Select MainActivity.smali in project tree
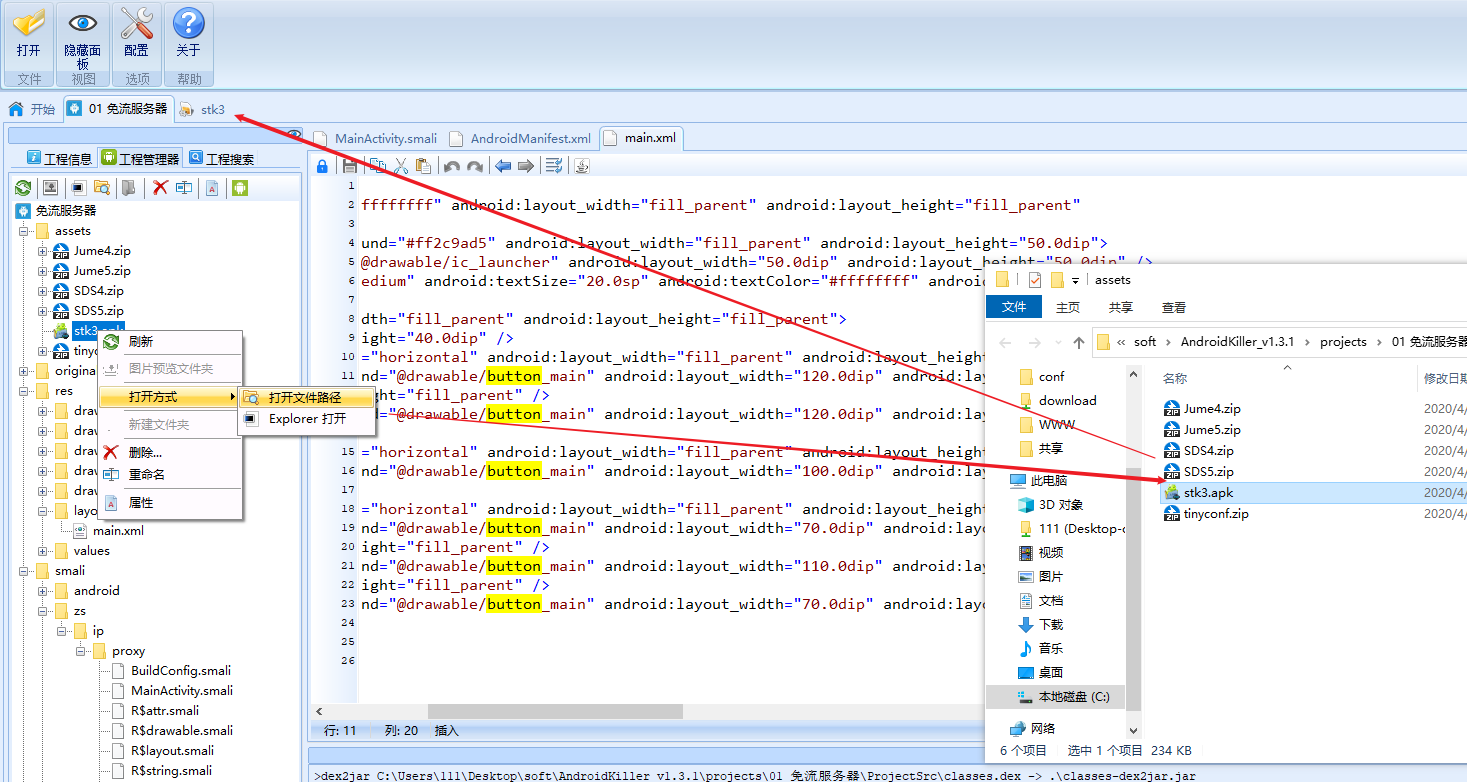 [x=181, y=691]
